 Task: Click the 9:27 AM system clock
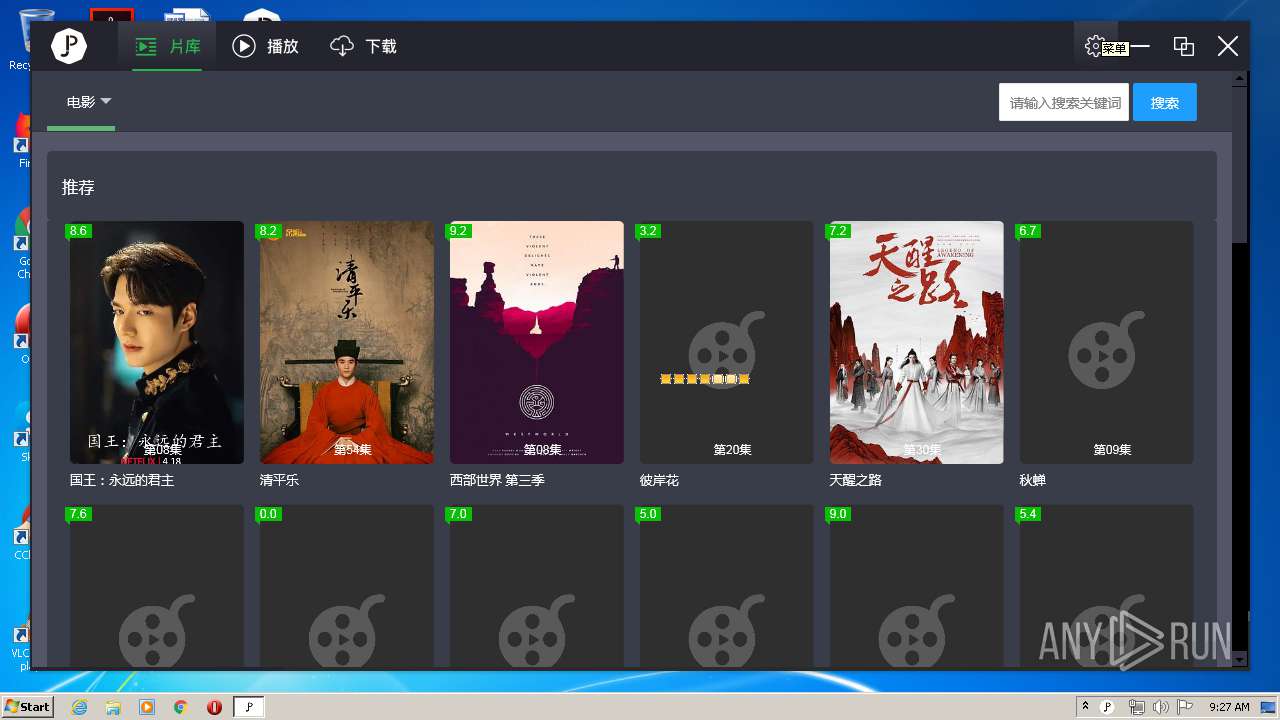[x=1229, y=707]
